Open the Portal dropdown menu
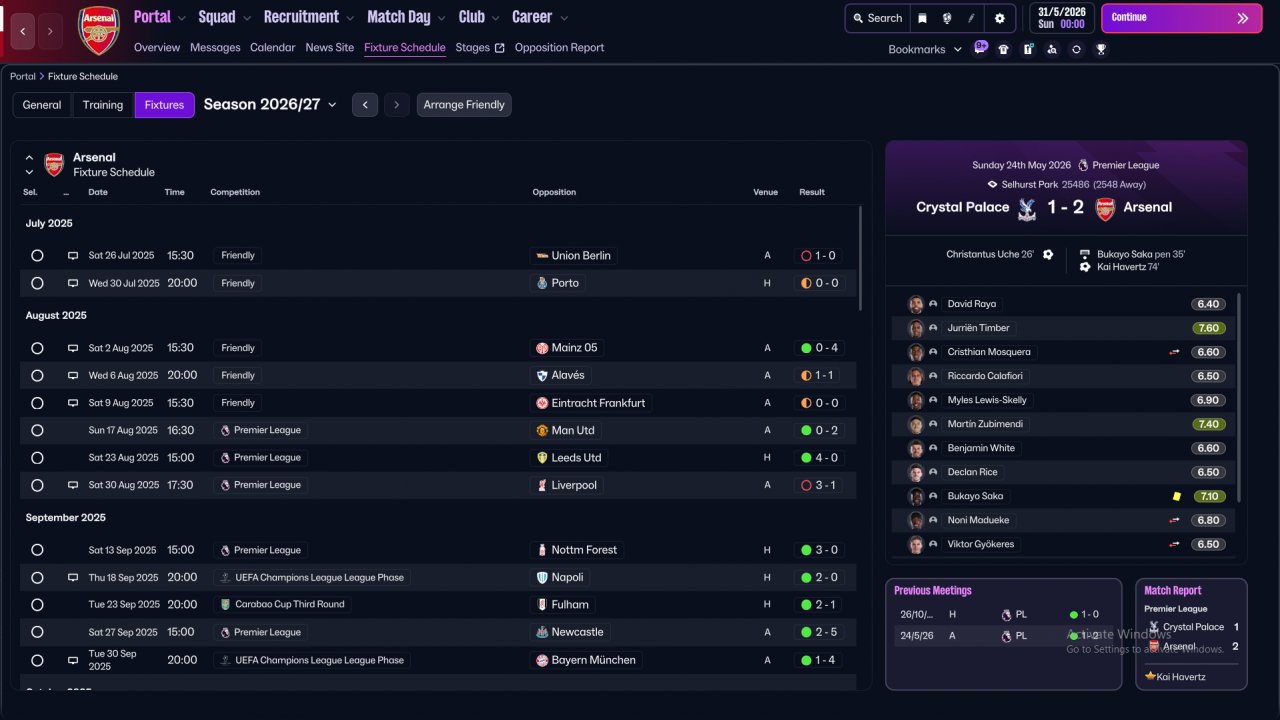The height and width of the screenshot is (720, 1280). [x=160, y=17]
